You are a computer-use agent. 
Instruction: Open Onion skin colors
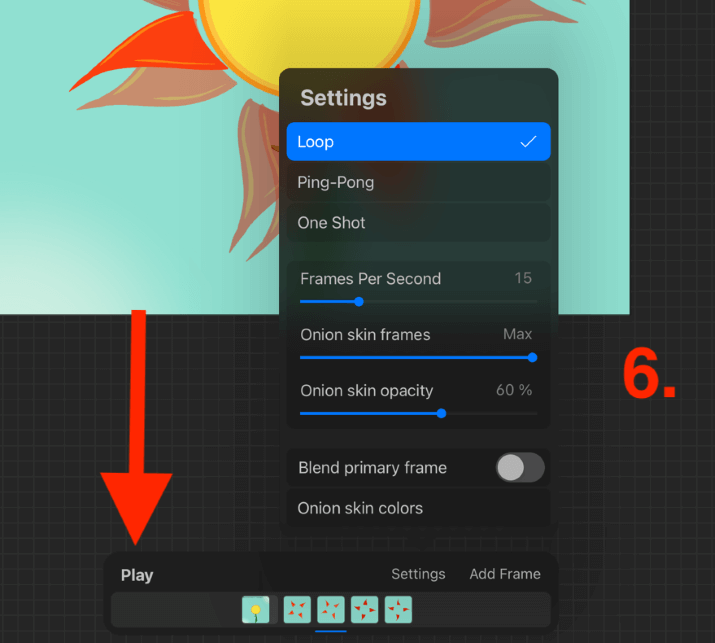click(x=418, y=508)
